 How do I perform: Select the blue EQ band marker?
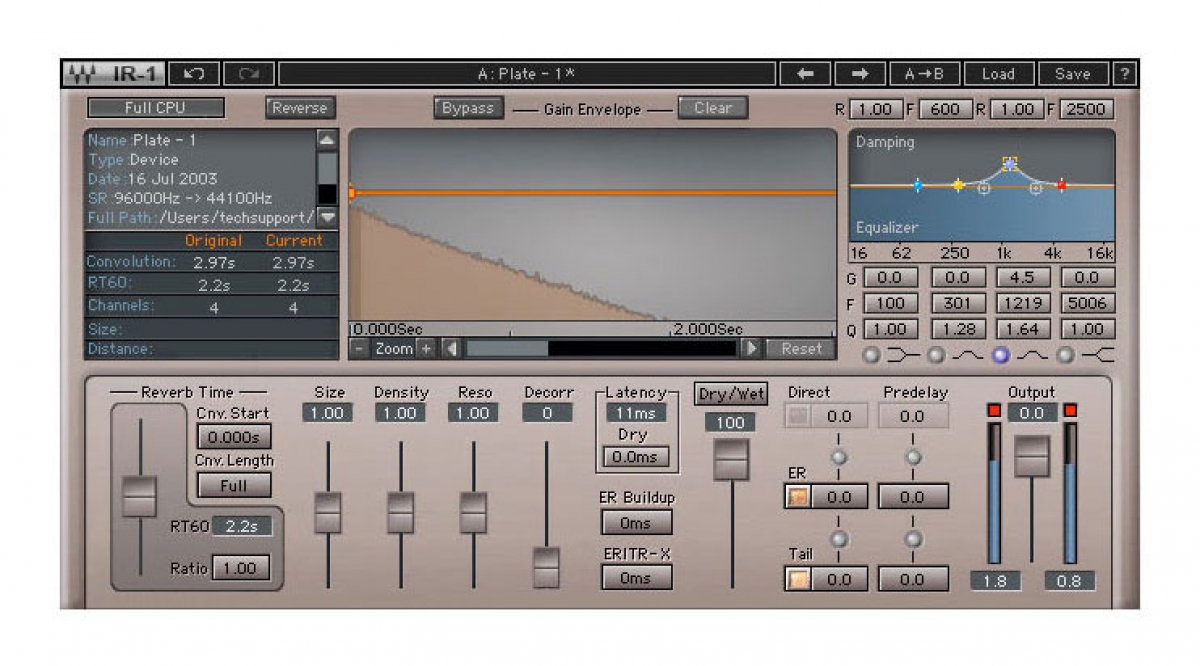[917, 185]
